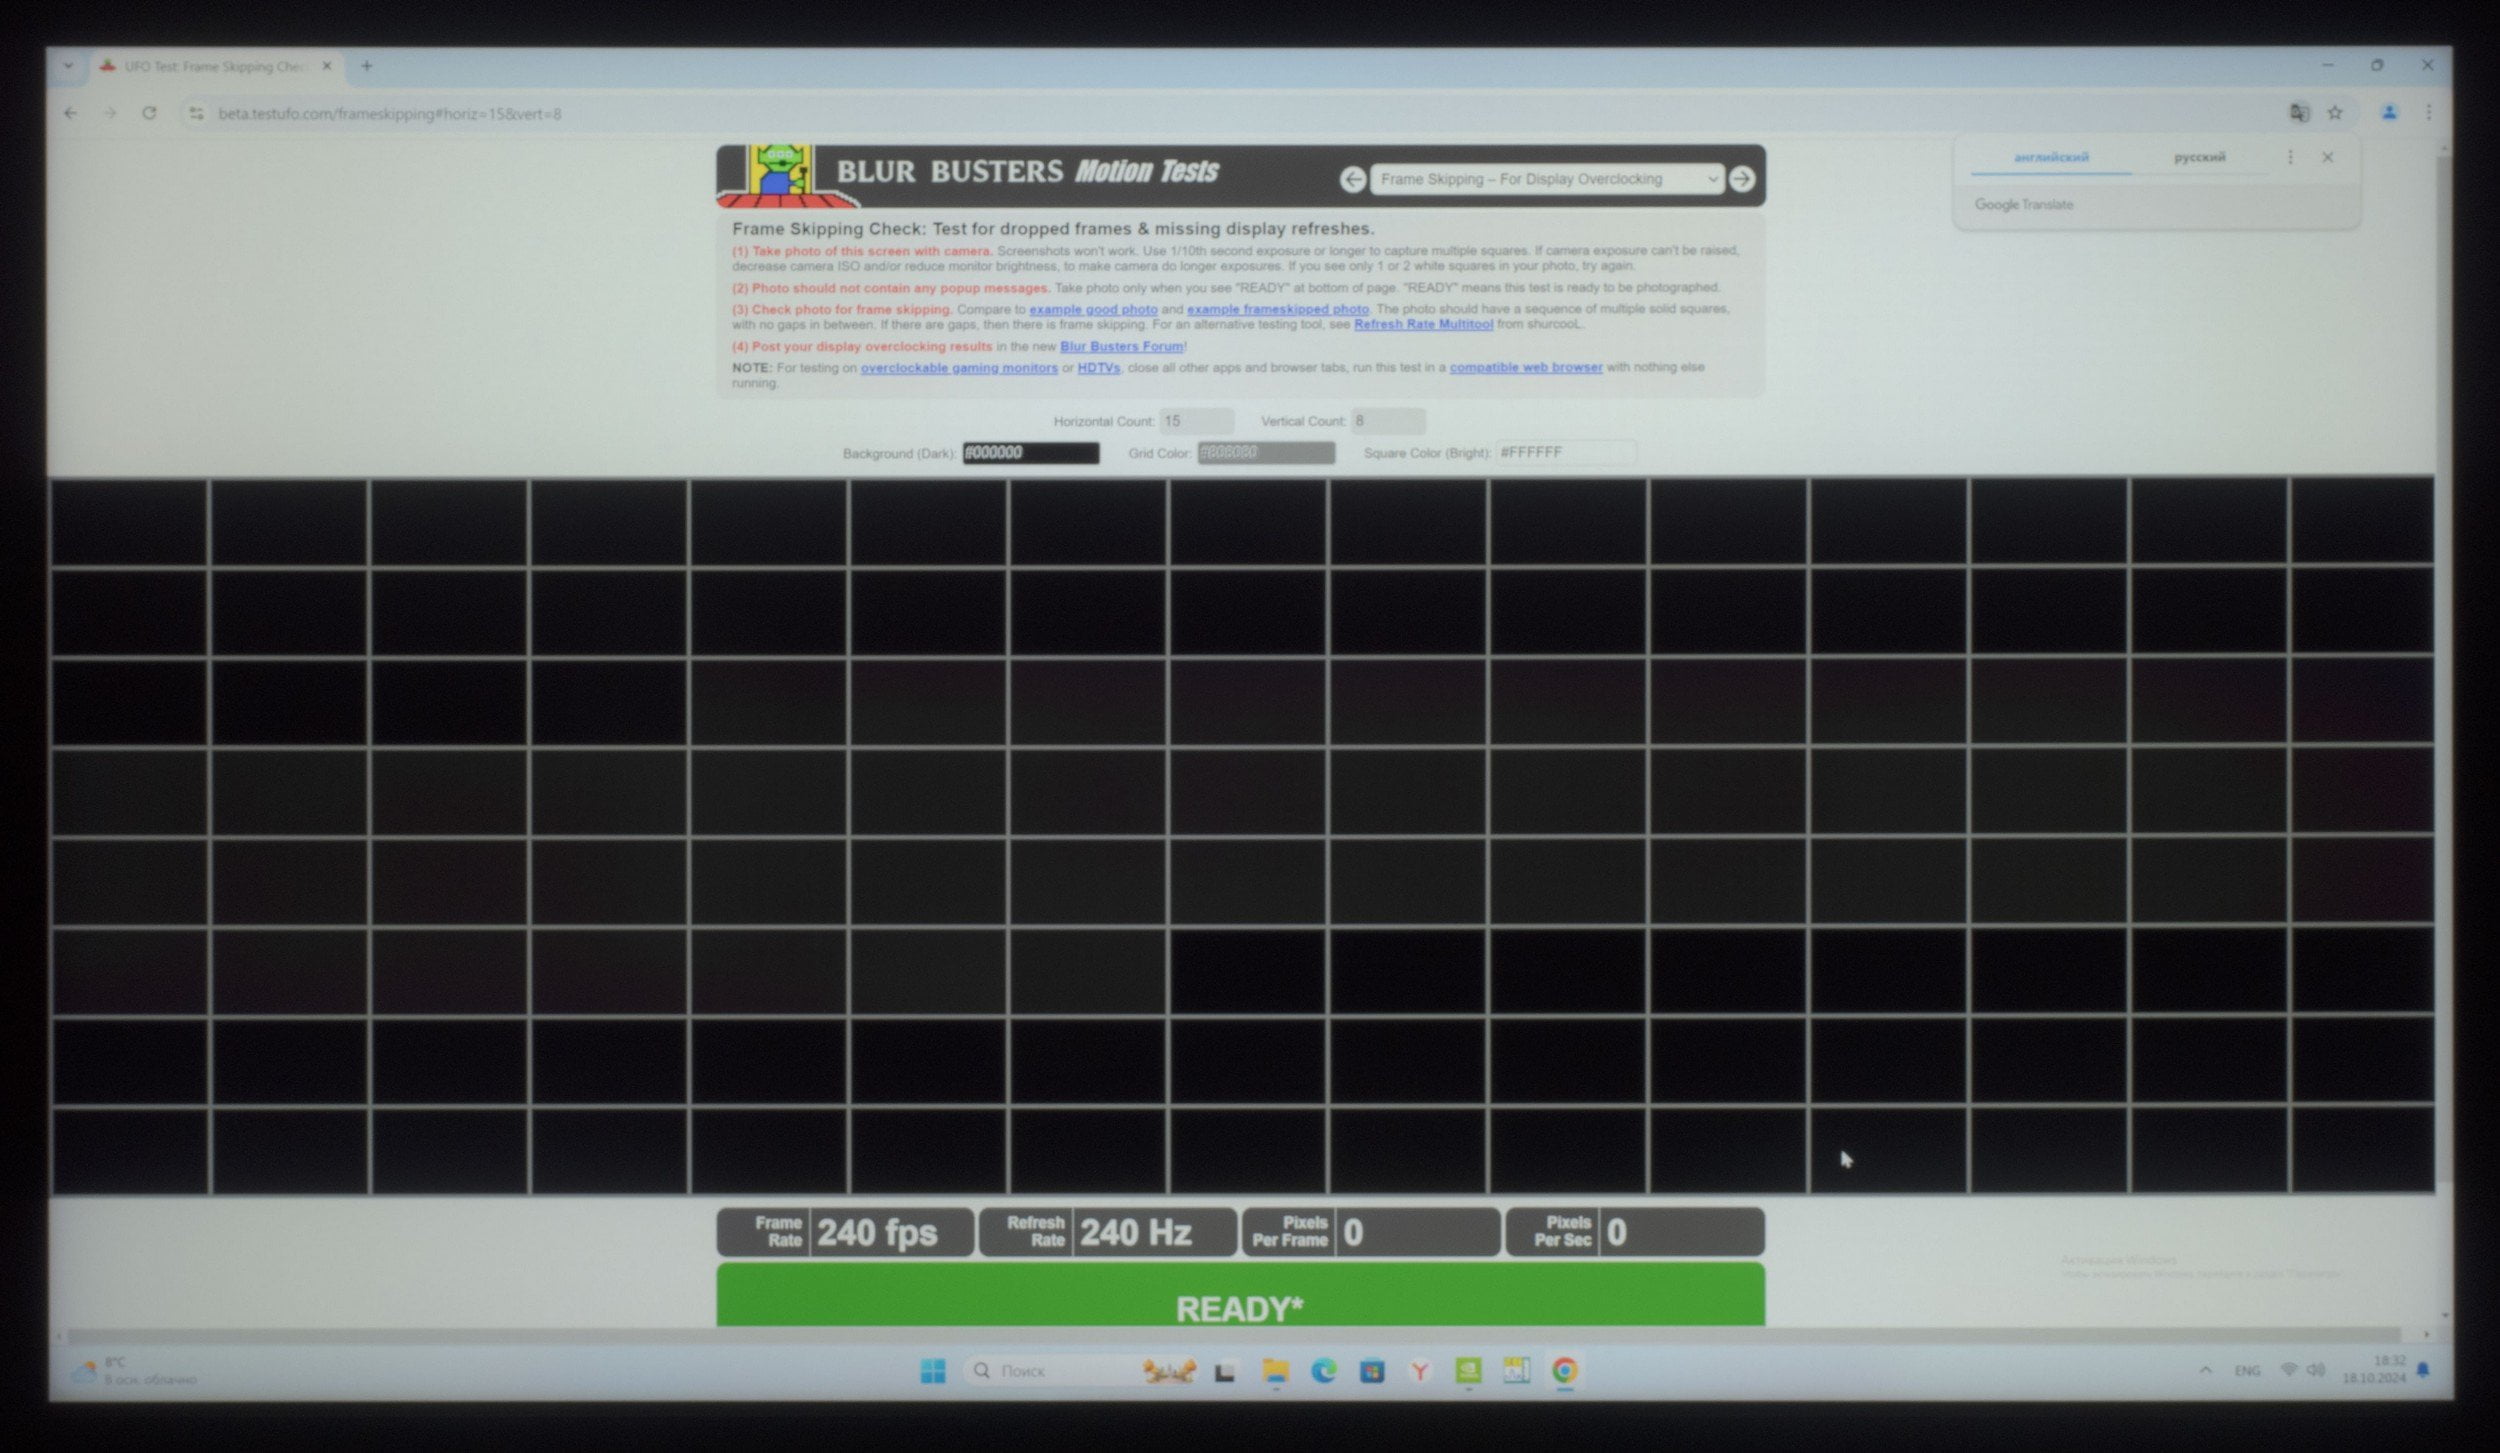This screenshot has width=2500, height=1453.
Task: Open the Chrome three-dot menu
Action: click(x=2429, y=113)
